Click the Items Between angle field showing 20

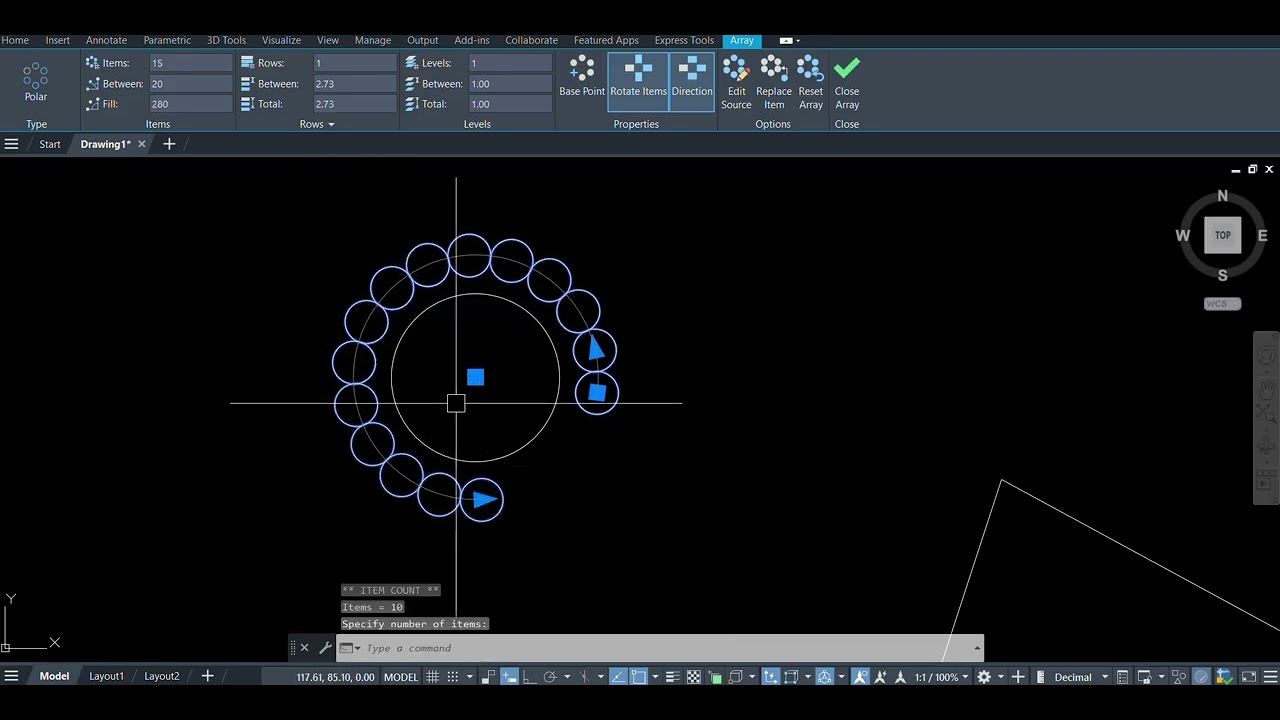point(190,84)
